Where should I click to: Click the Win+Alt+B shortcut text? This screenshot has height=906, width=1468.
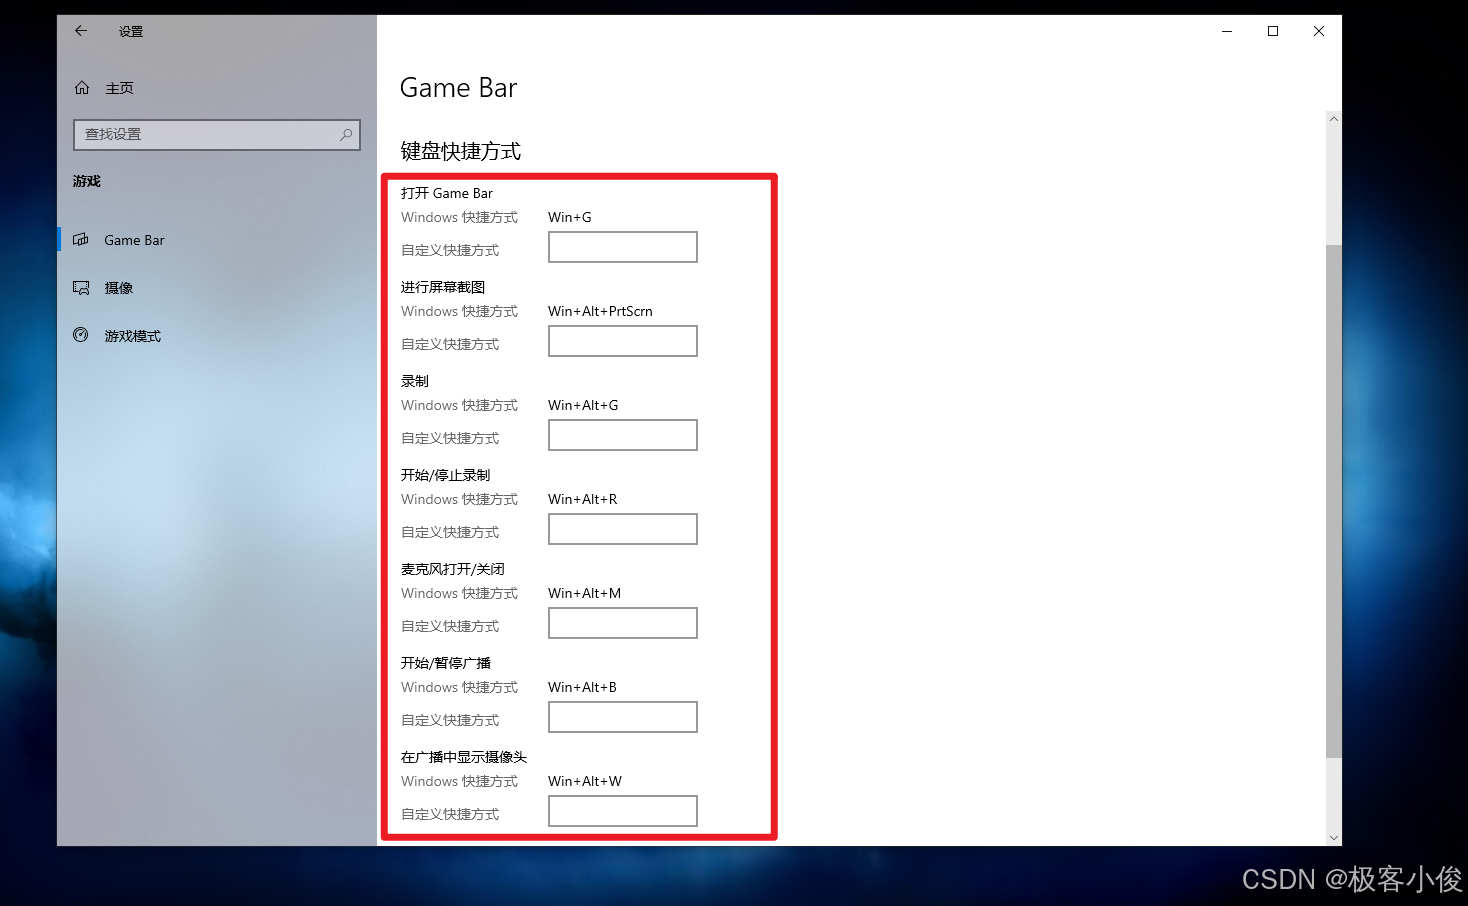point(582,687)
